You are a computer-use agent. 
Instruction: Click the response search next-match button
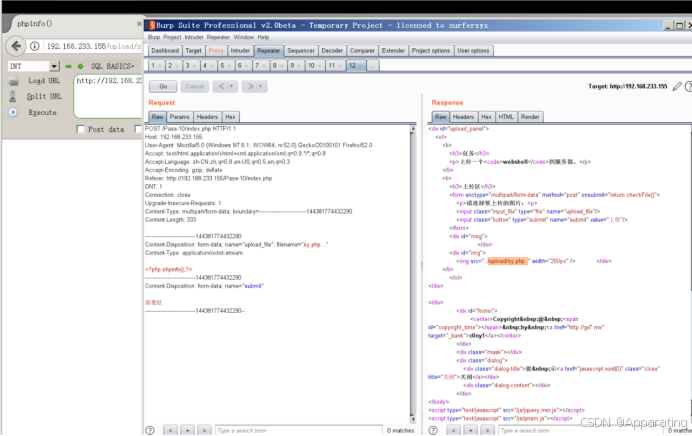487,430
